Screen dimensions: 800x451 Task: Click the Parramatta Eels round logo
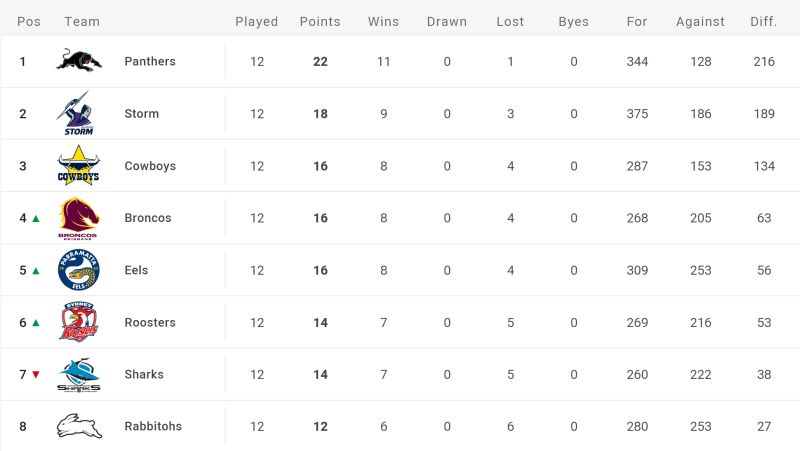coord(79,270)
